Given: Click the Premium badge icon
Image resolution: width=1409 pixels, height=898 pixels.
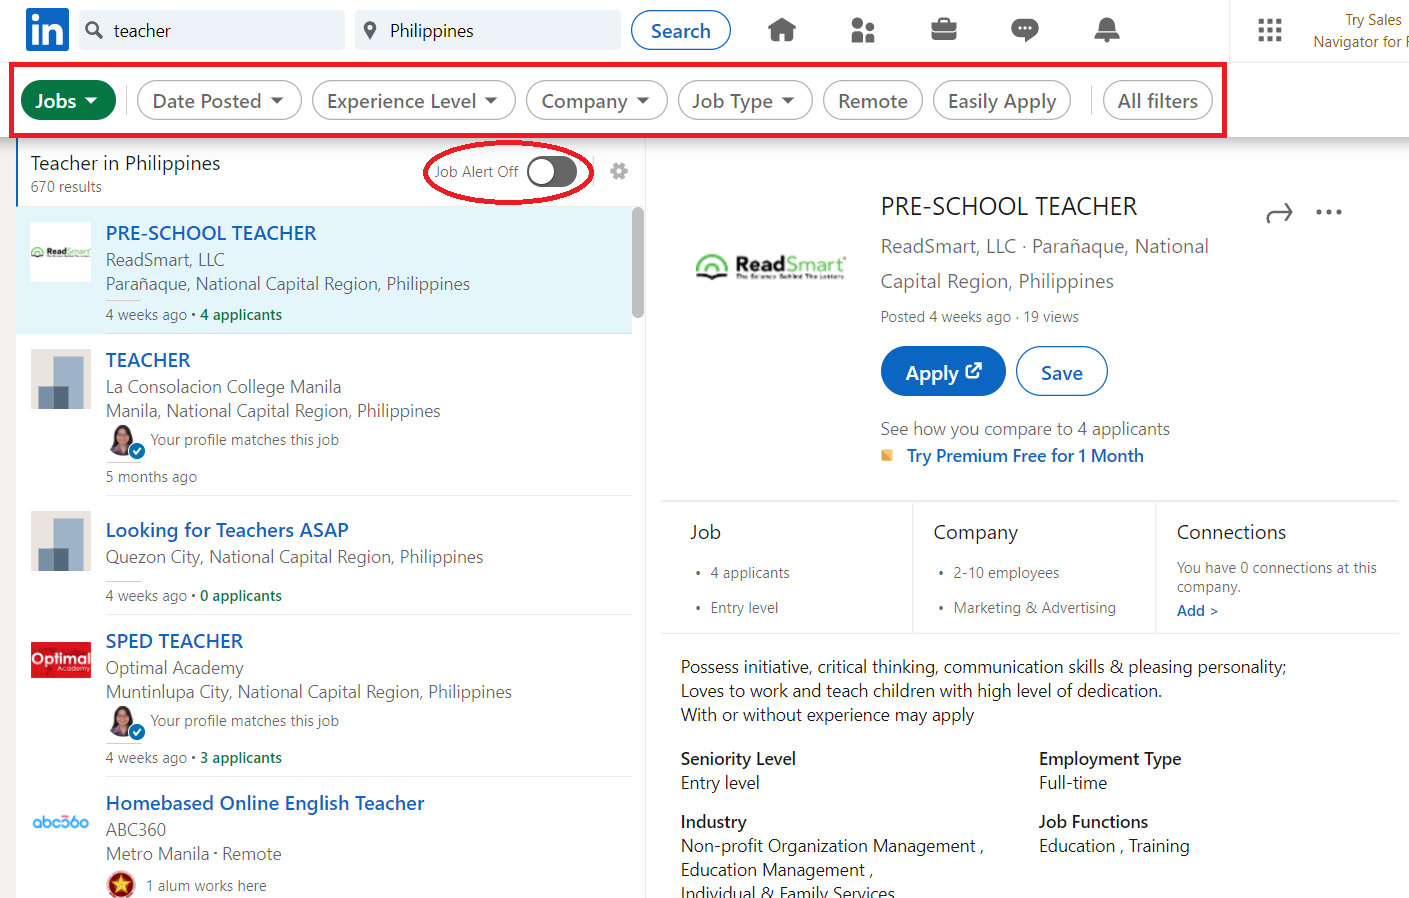Looking at the screenshot, I should (x=887, y=456).
